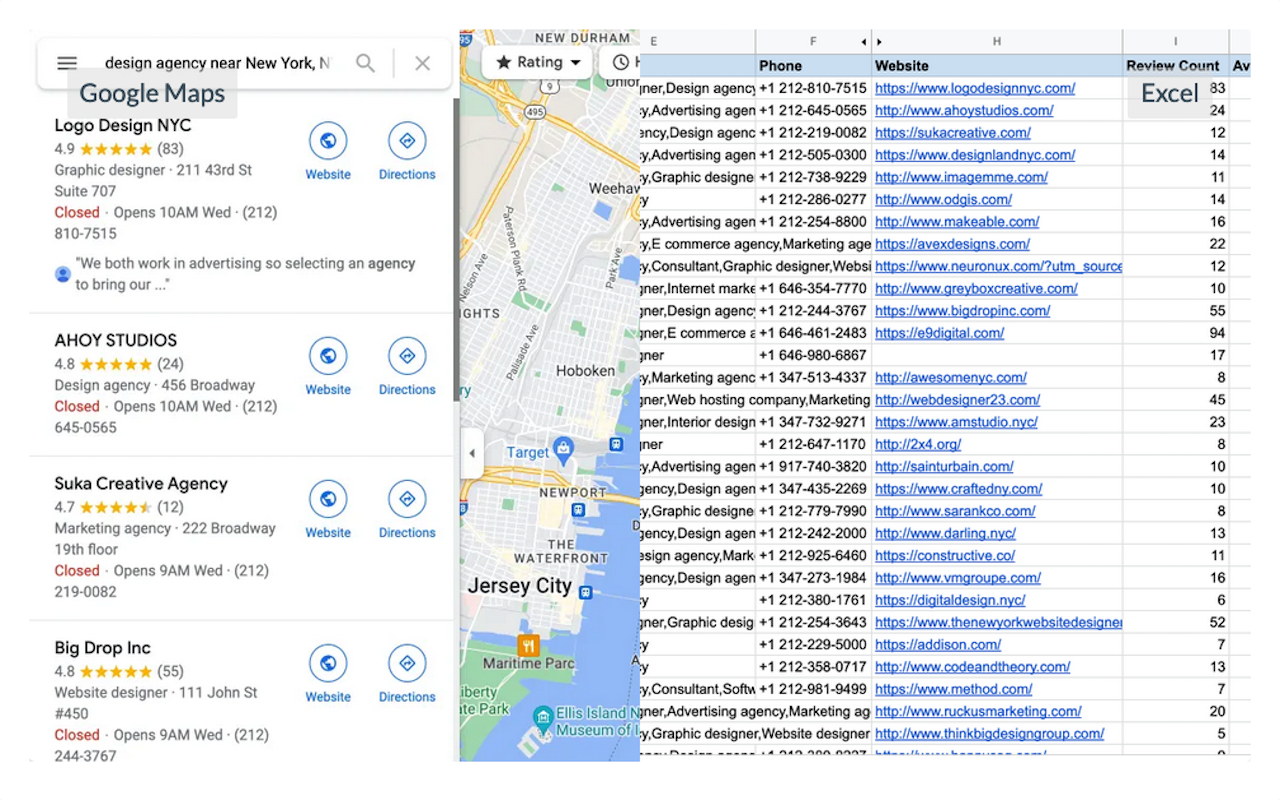The image size is (1280, 800).
Task: Open the Logo Design NYC Website icon
Action: pos(328,141)
